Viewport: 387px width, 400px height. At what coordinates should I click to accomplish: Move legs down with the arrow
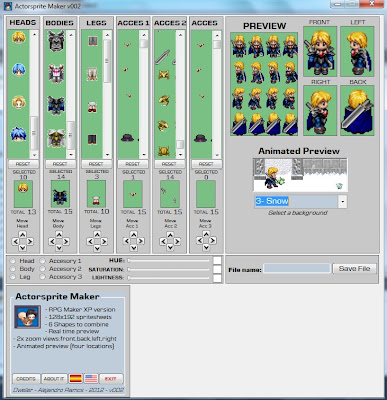[x=97, y=248]
